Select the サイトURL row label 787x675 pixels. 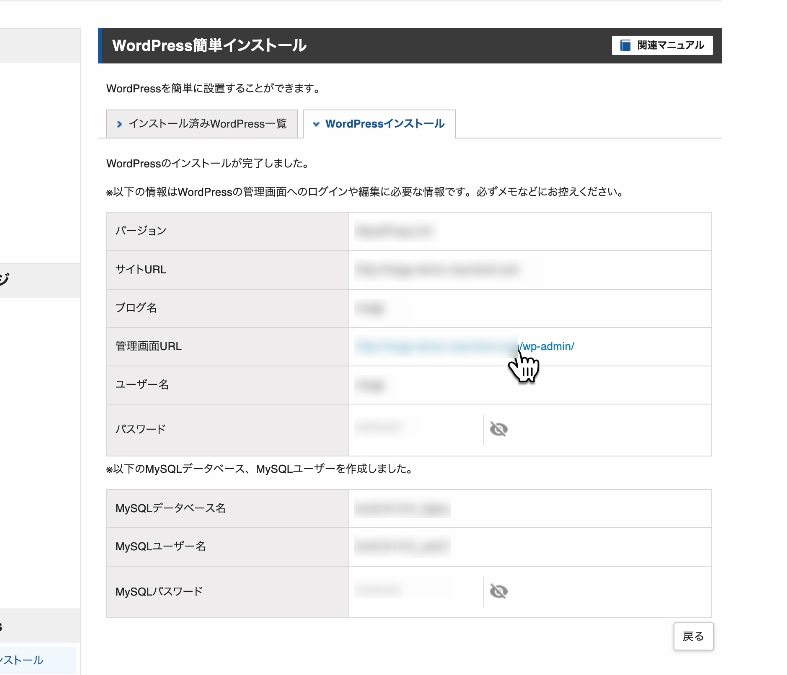pyautogui.click(x=141, y=269)
